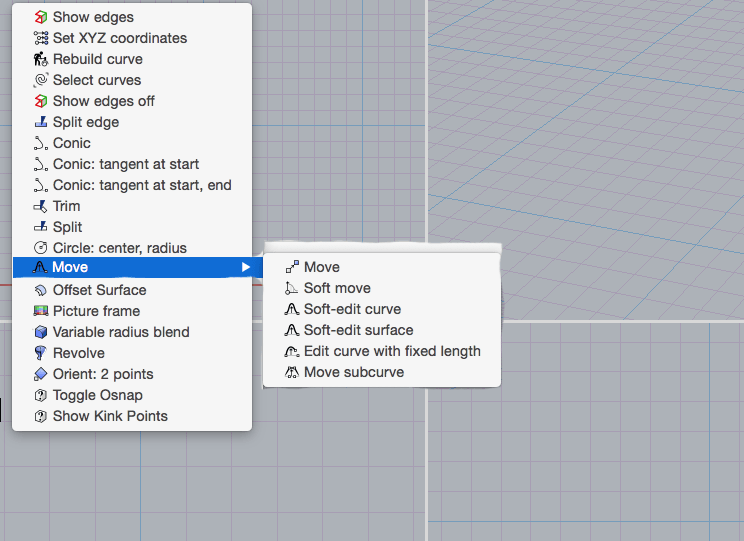Choose Move in the submenu
This screenshot has width=744, height=541.
382,267
